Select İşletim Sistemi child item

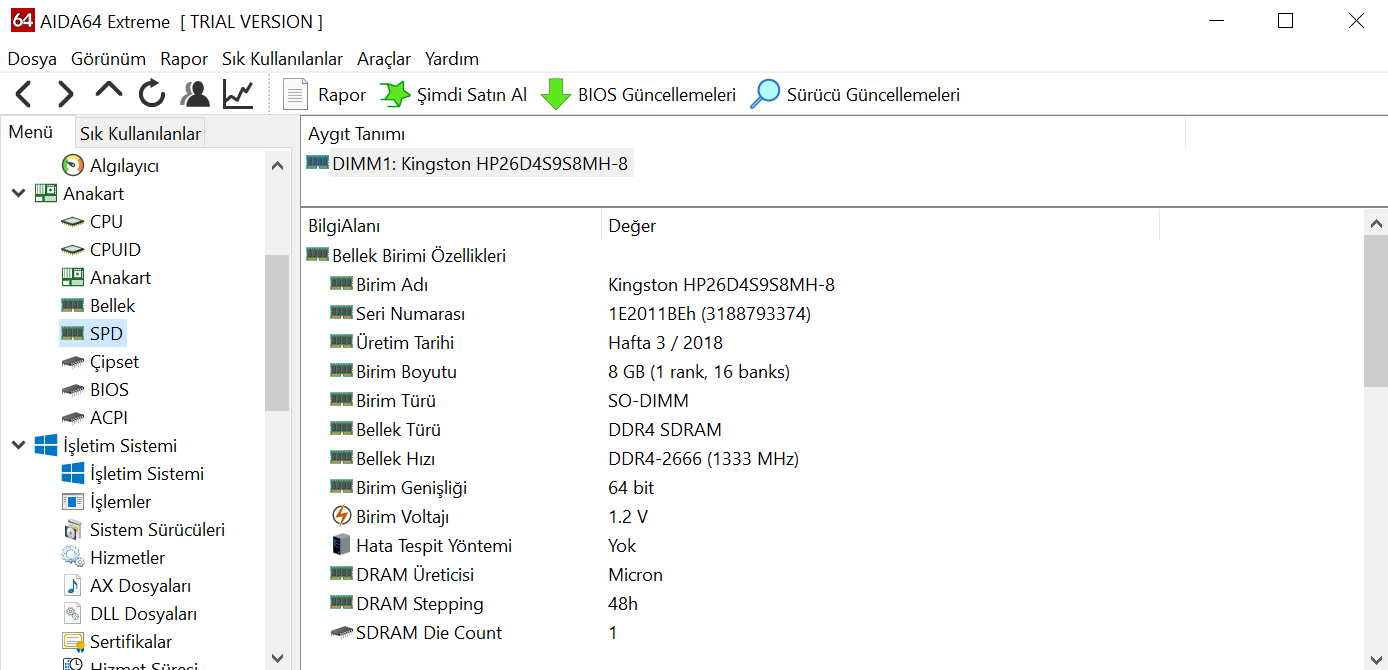tap(133, 473)
